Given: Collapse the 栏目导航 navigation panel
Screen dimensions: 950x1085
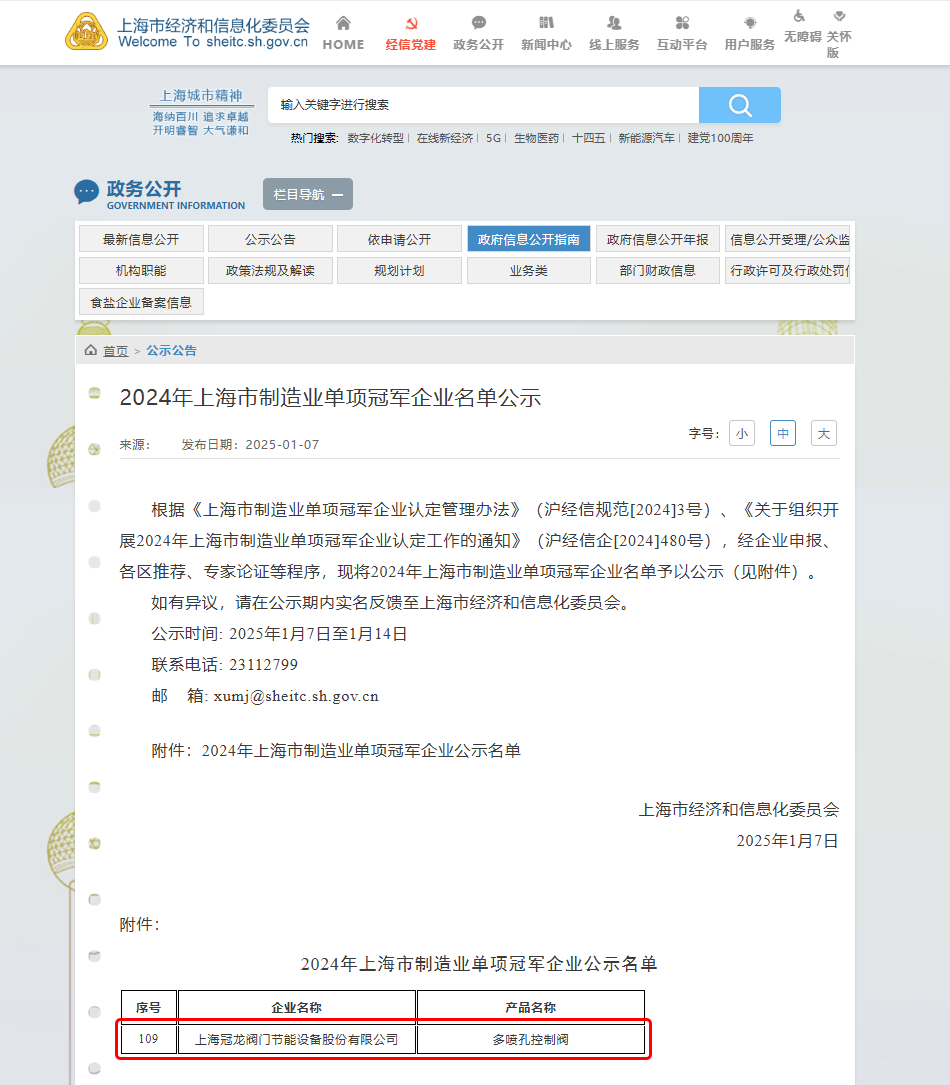Looking at the screenshot, I should pyautogui.click(x=308, y=194).
